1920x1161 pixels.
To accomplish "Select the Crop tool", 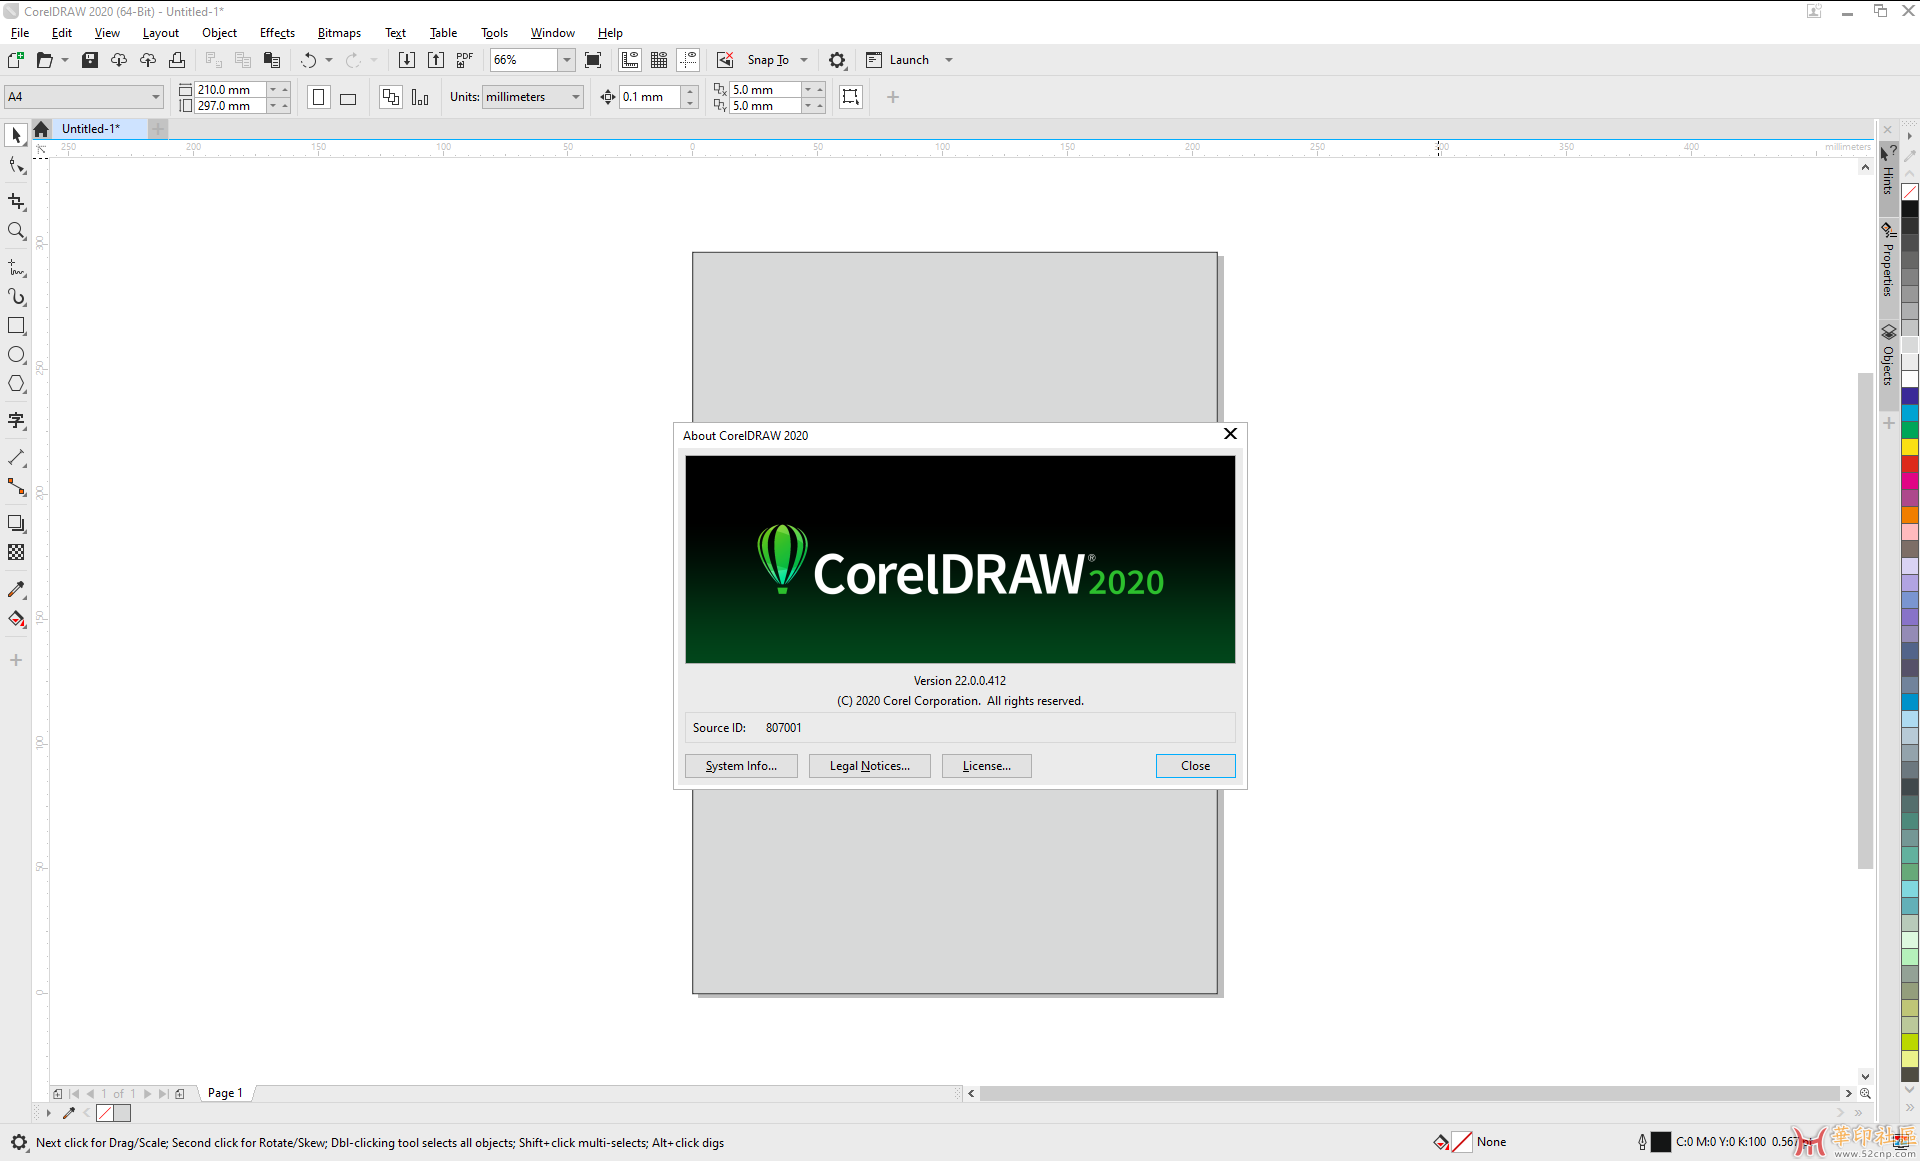I will (16, 202).
